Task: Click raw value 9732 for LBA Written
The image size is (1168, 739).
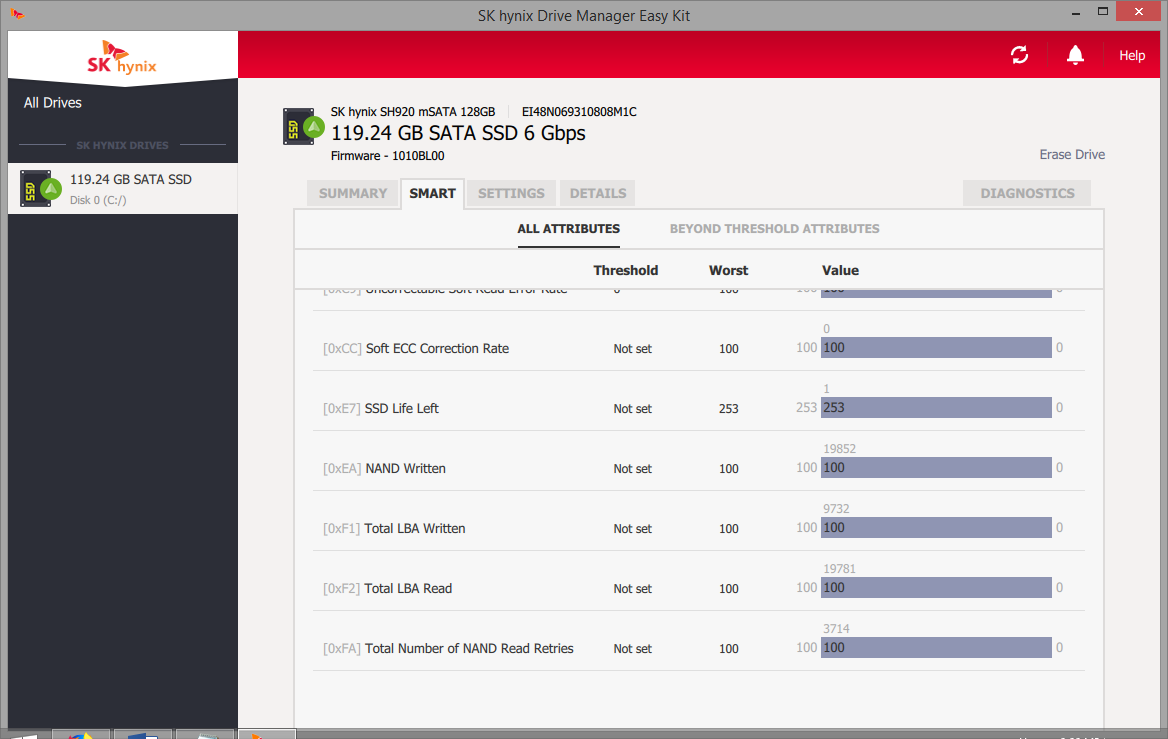Action: pyautogui.click(x=836, y=509)
